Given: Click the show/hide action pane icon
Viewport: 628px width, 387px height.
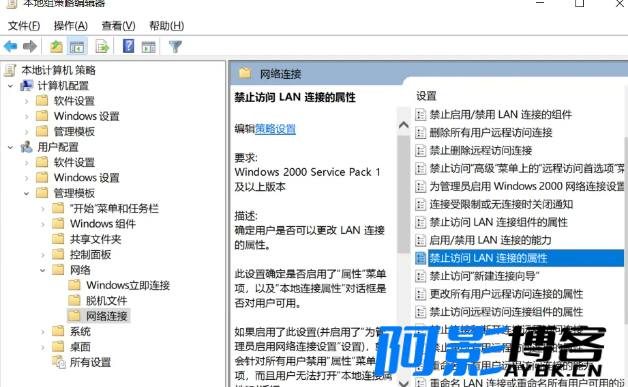Looking at the screenshot, I should (149, 47).
